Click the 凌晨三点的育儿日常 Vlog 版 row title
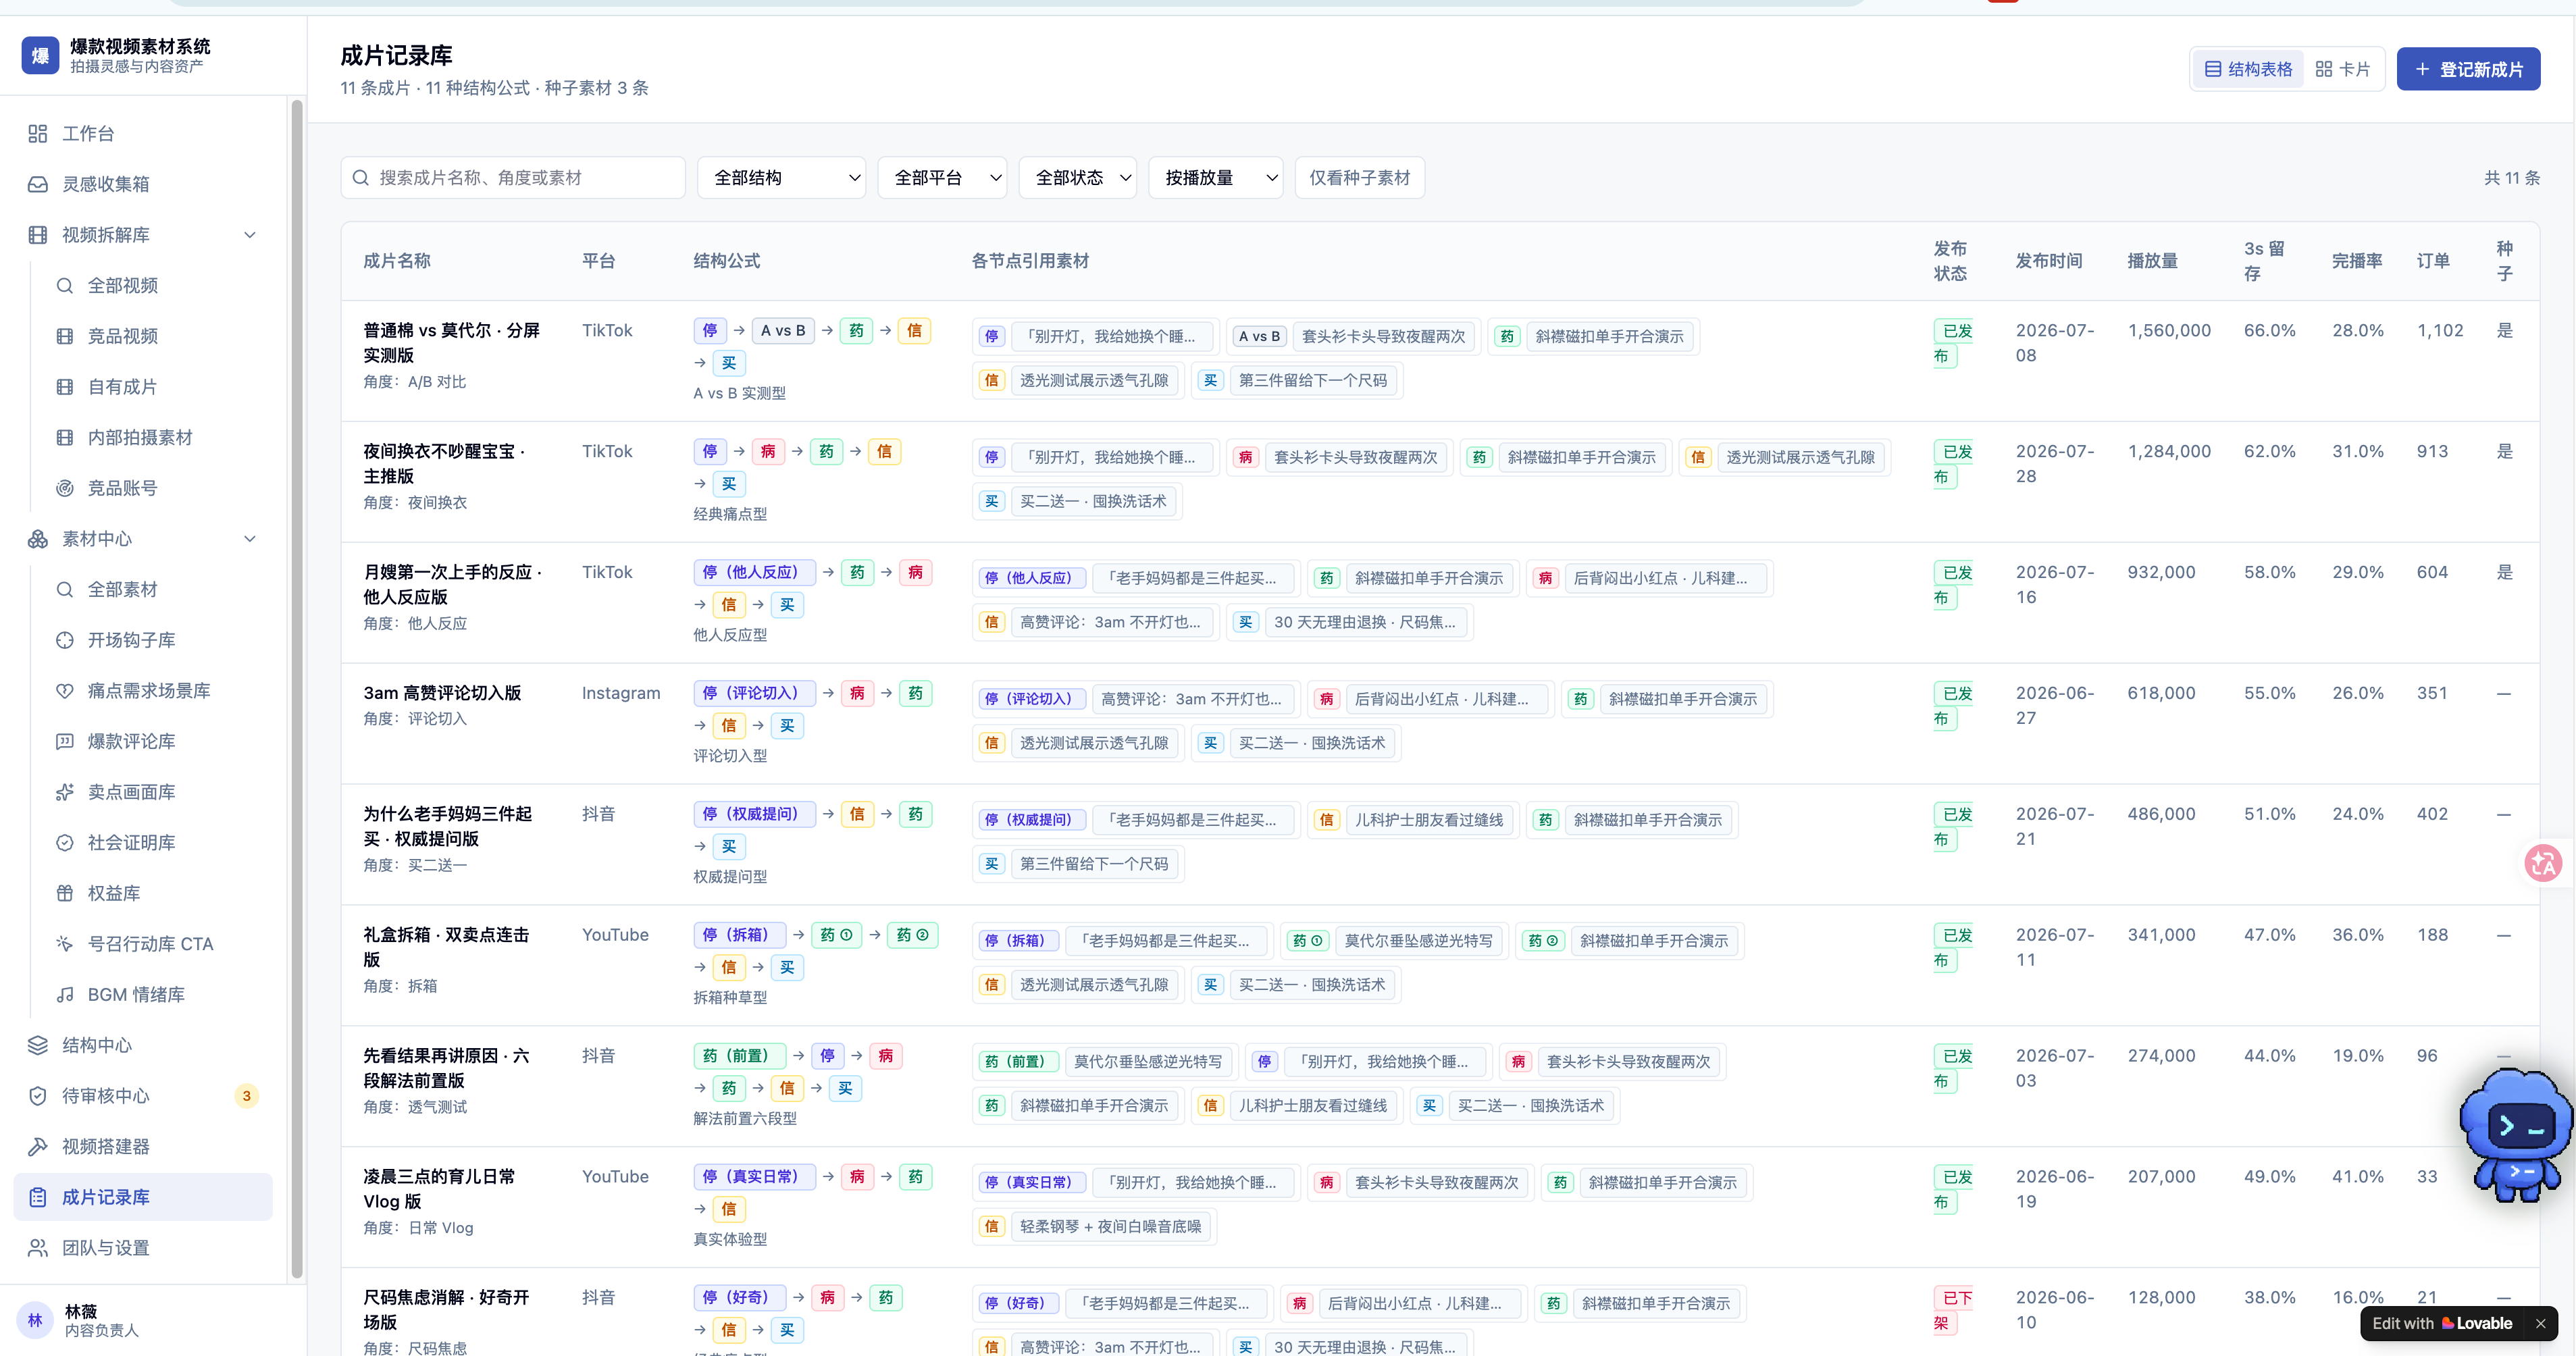 (x=439, y=1189)
